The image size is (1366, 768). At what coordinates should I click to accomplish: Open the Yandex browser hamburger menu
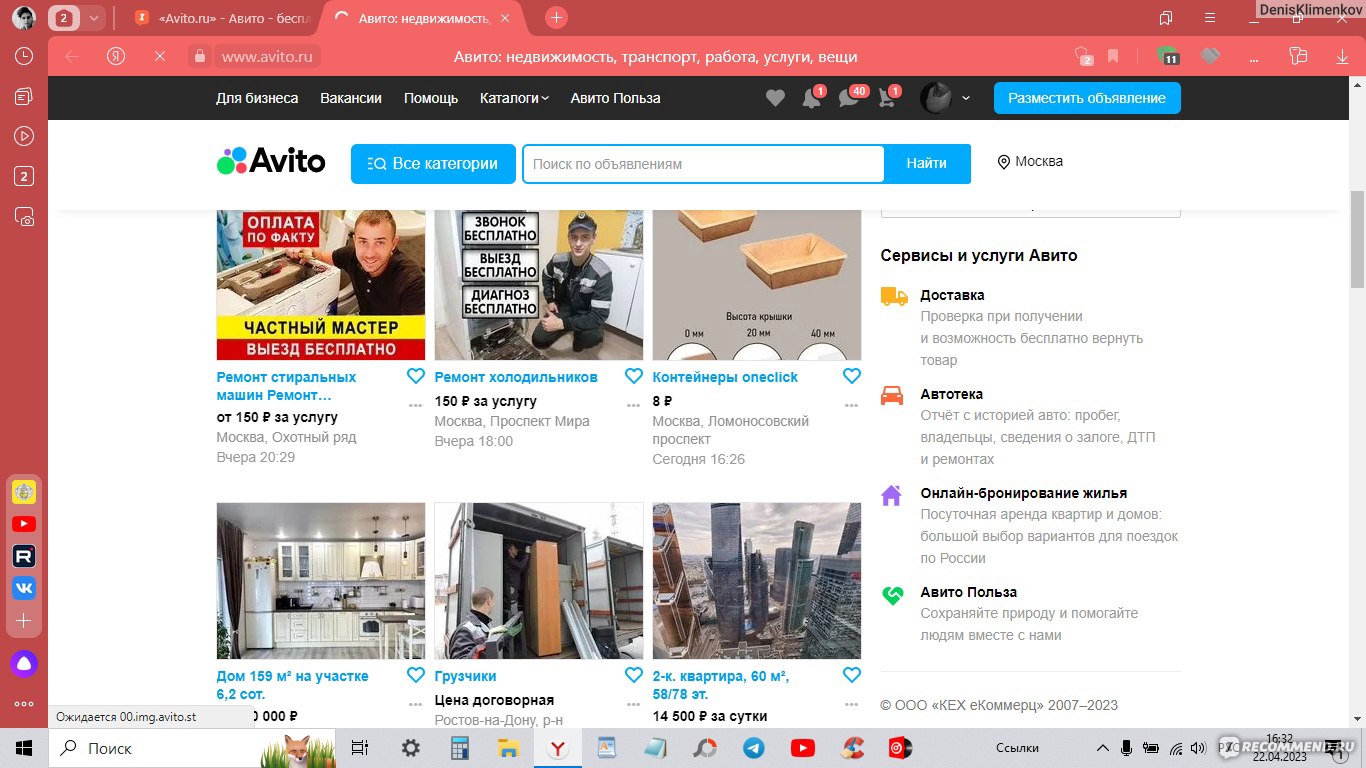(1209, 18)
